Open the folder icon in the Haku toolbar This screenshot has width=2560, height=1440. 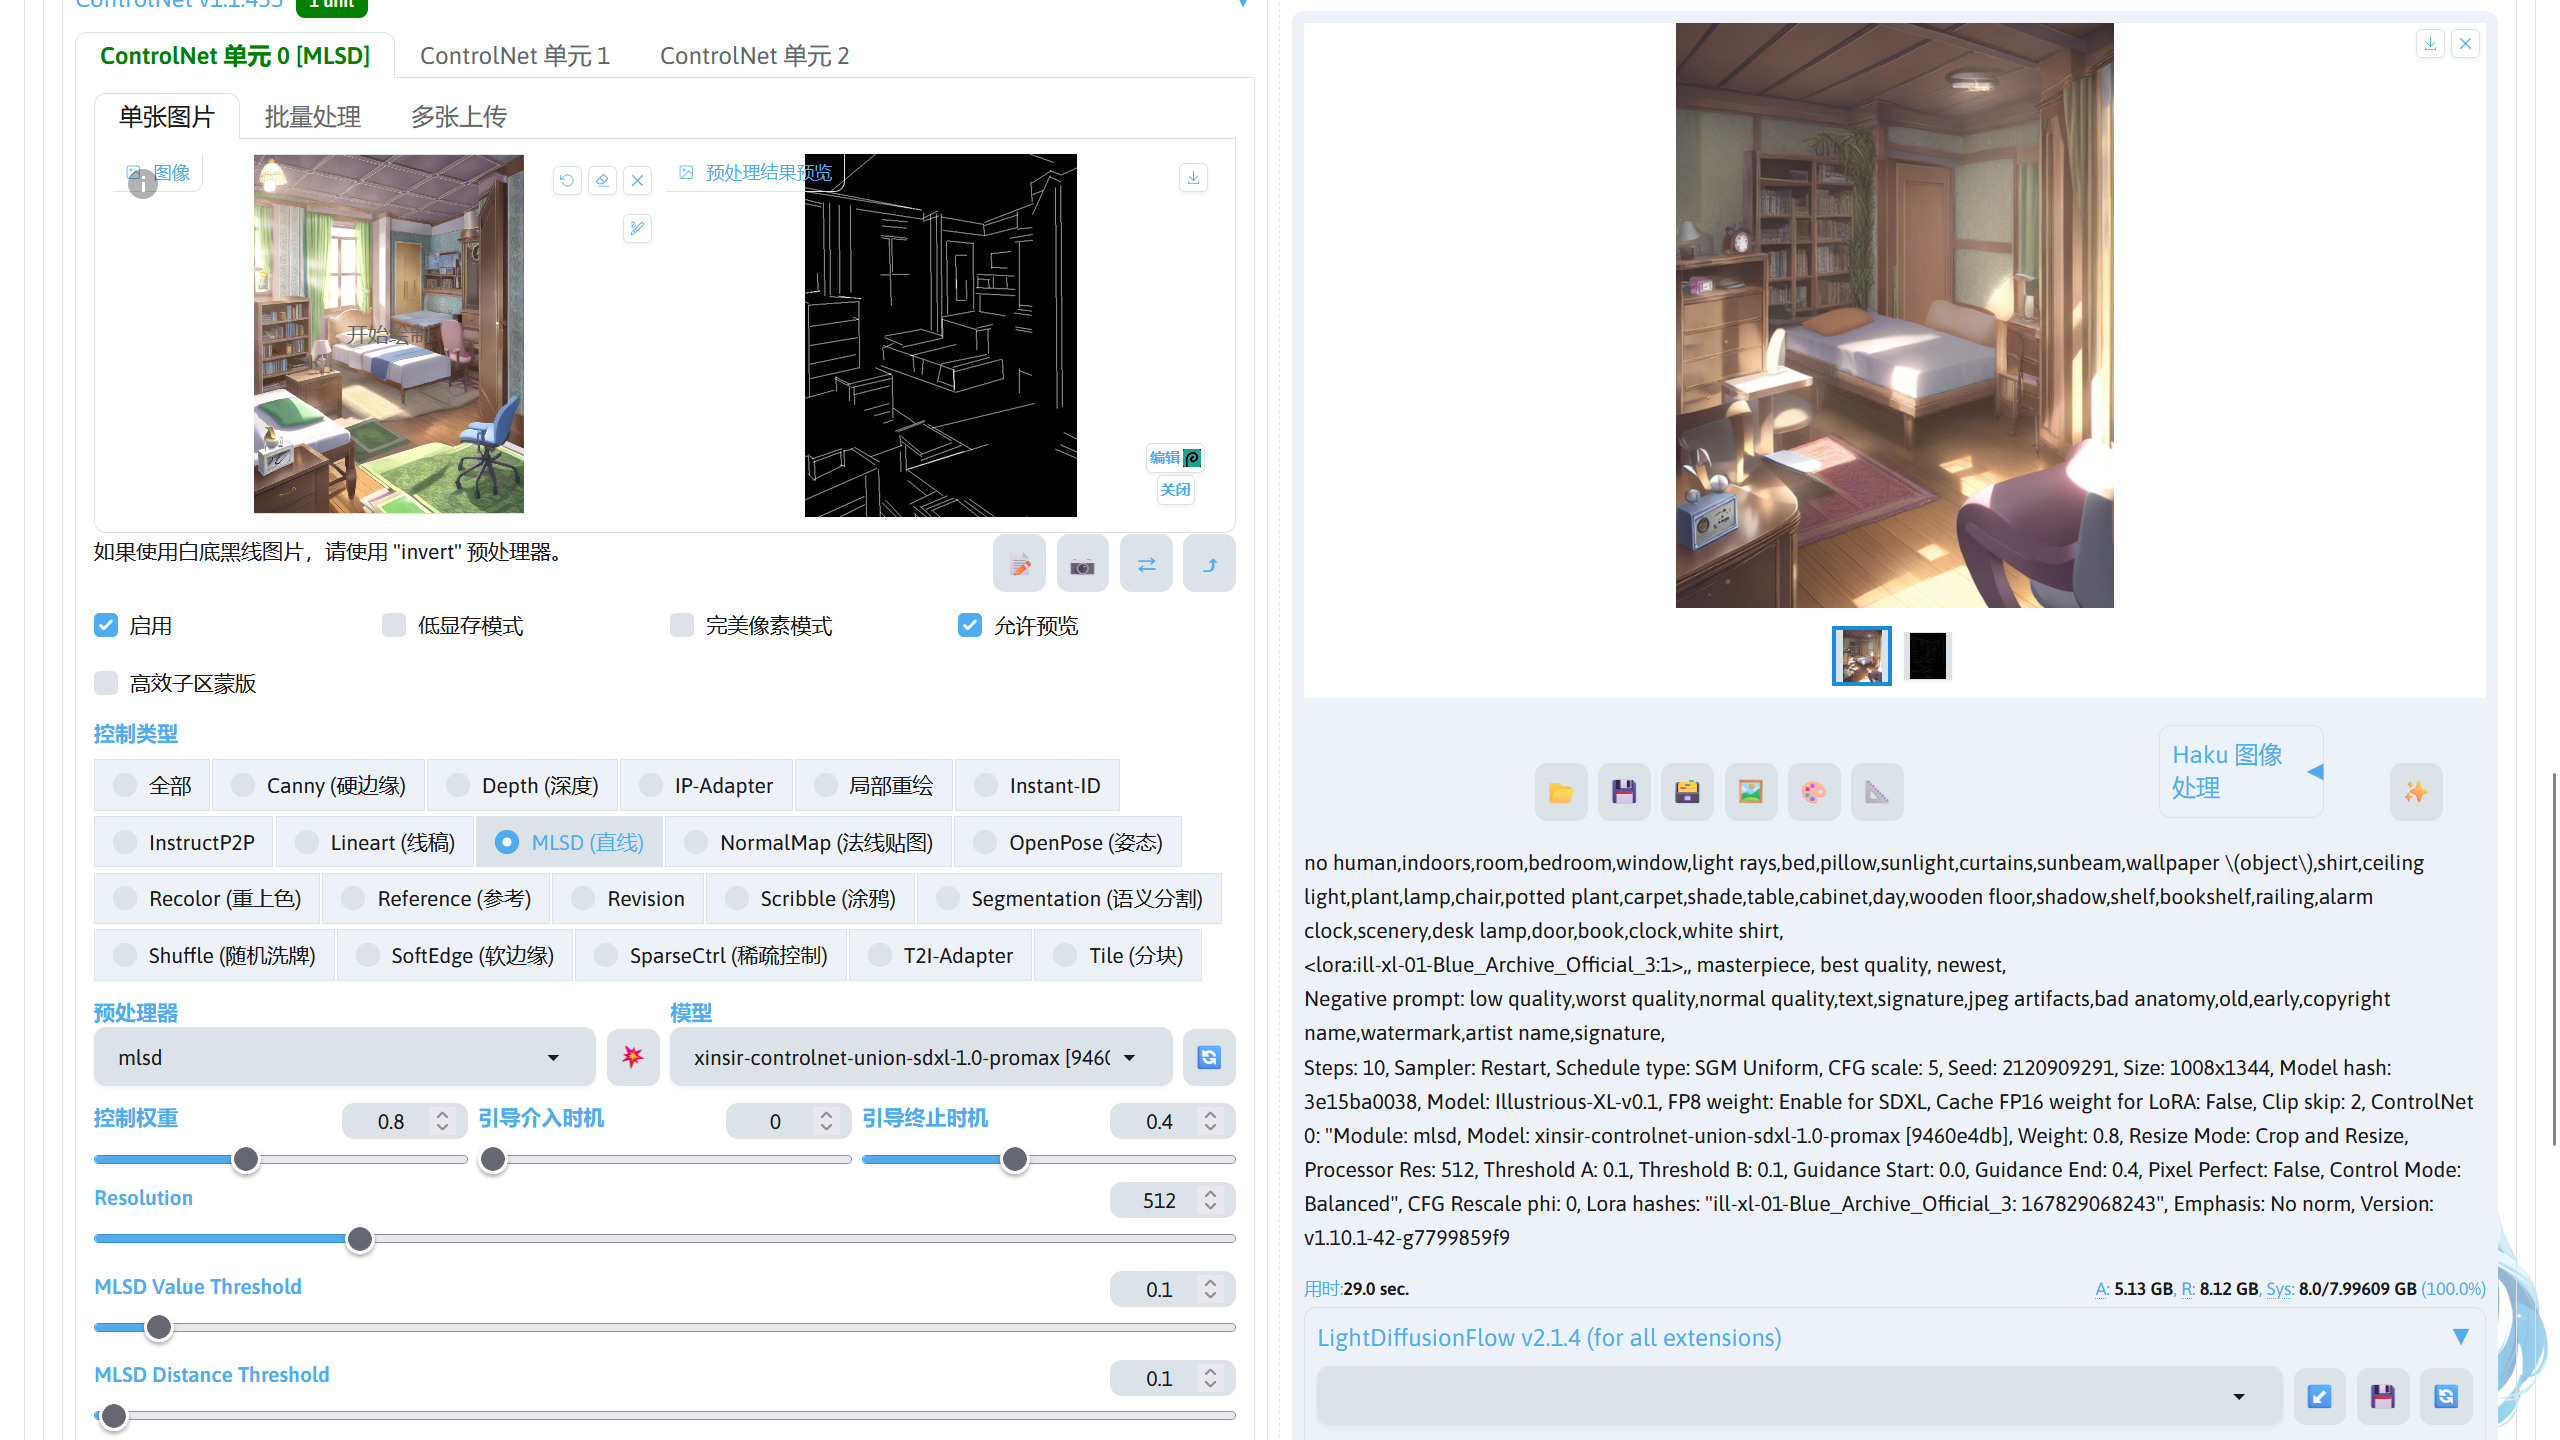(x=1560, y=791)
